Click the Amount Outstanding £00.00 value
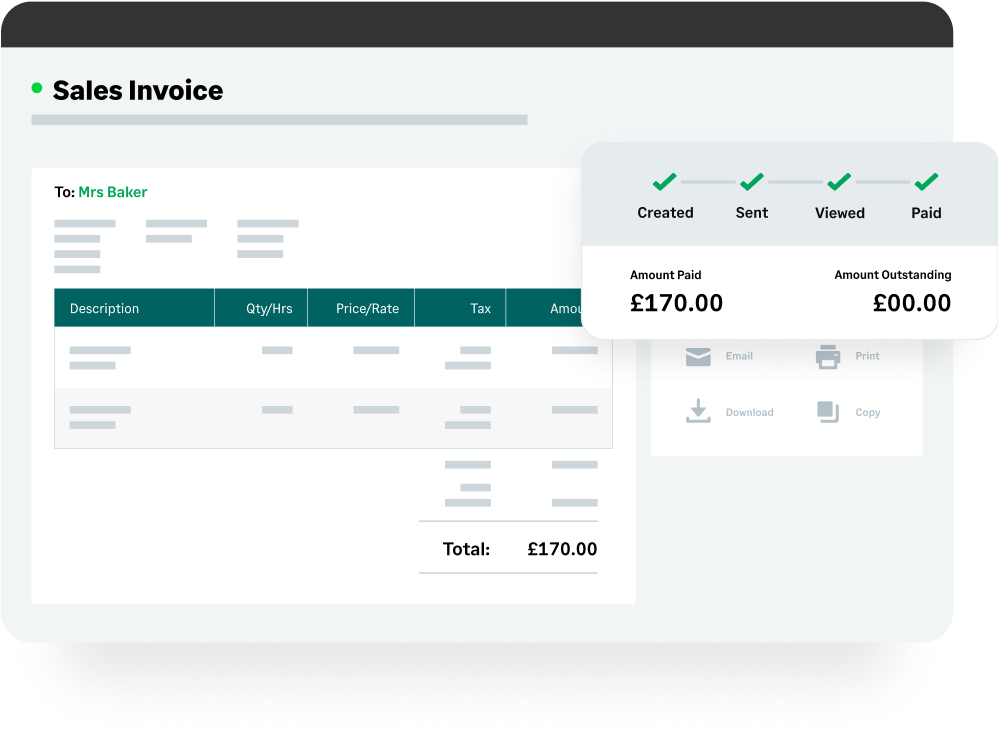This screenshot has width=998, height=731. coord(912,303)
